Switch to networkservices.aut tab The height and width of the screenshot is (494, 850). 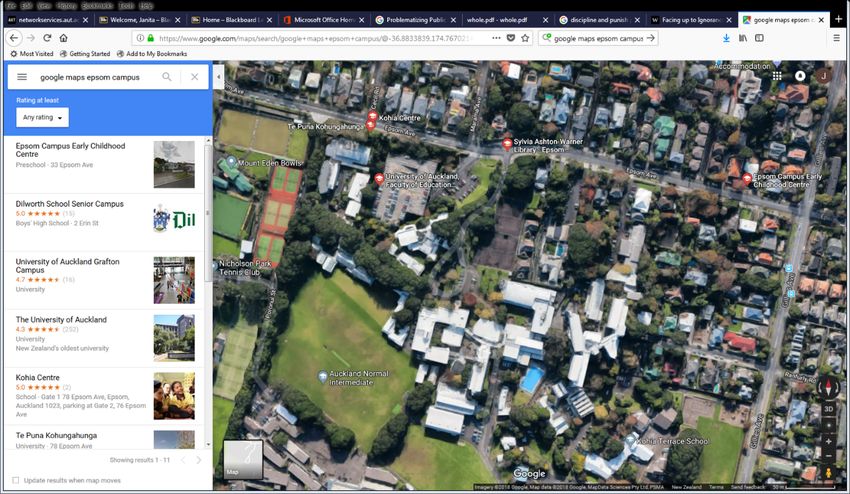pyautogui.click(x=48, y=20)
